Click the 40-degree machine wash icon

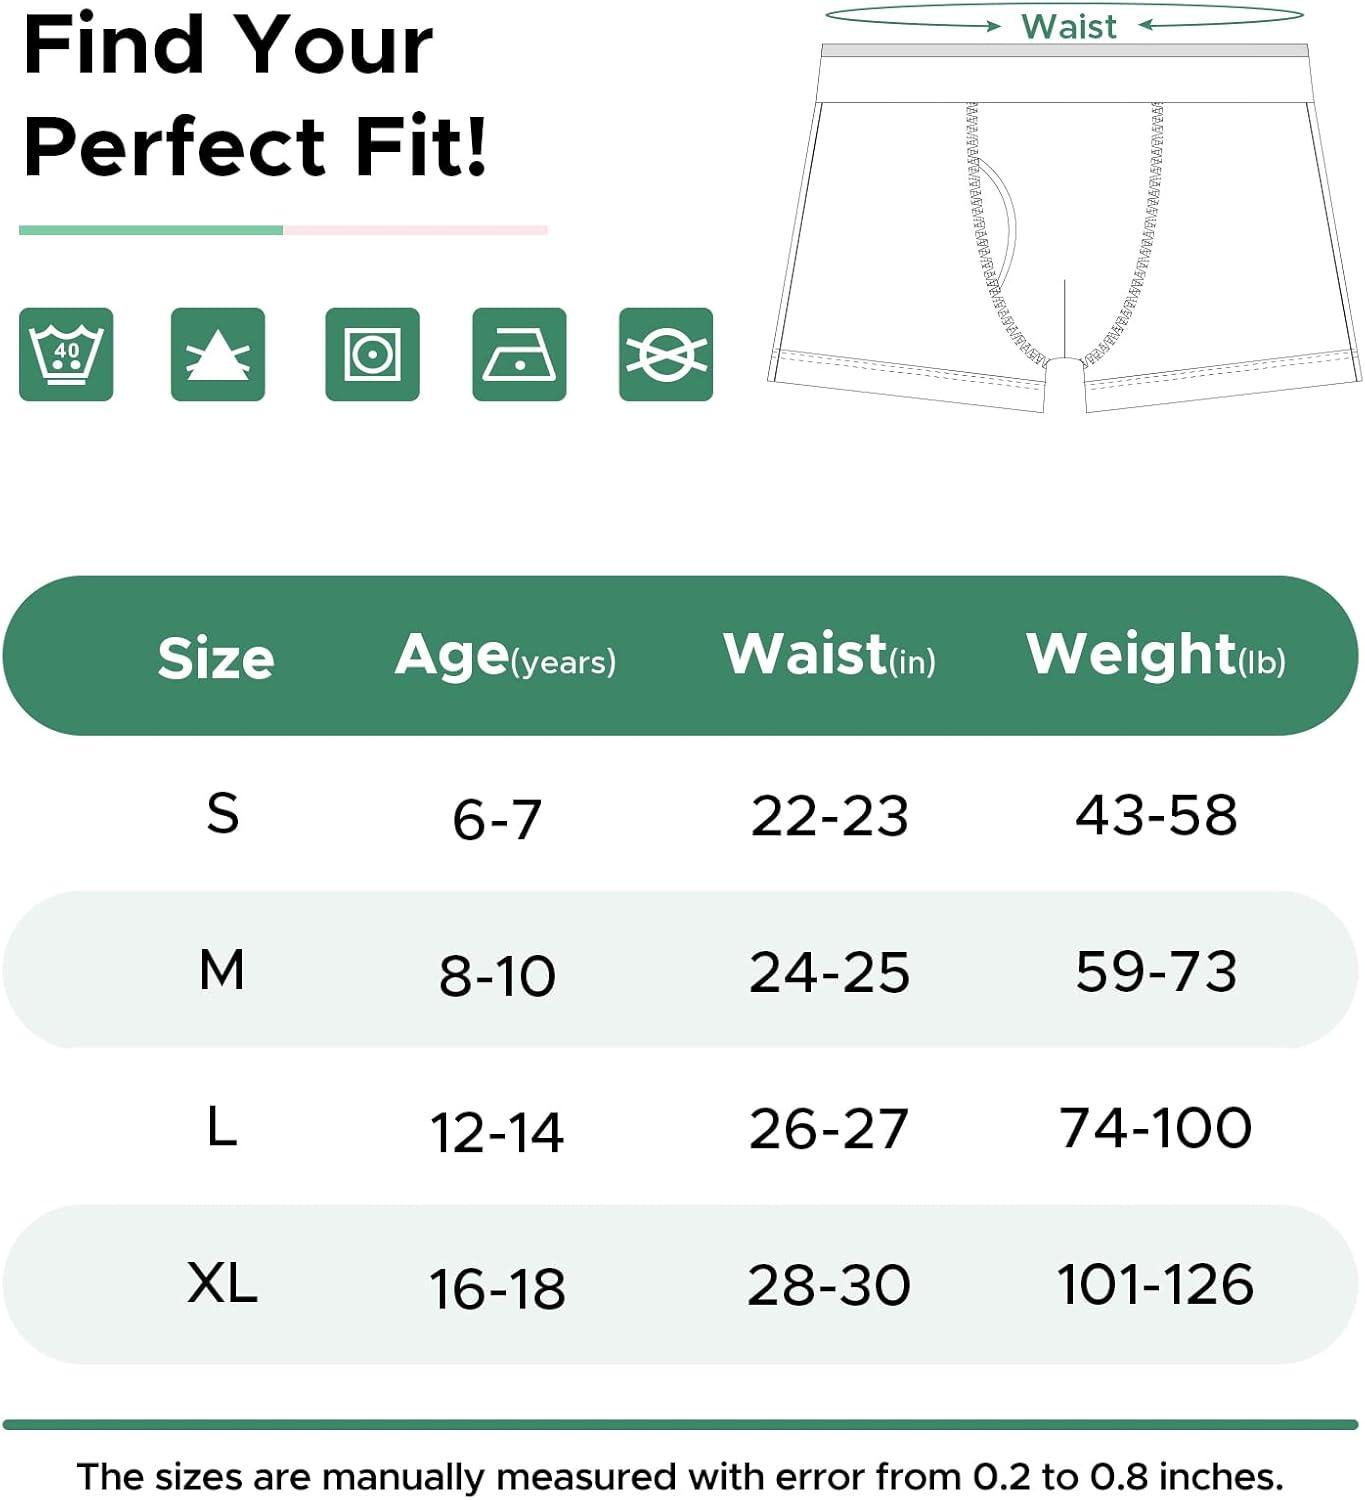point(66,354)
